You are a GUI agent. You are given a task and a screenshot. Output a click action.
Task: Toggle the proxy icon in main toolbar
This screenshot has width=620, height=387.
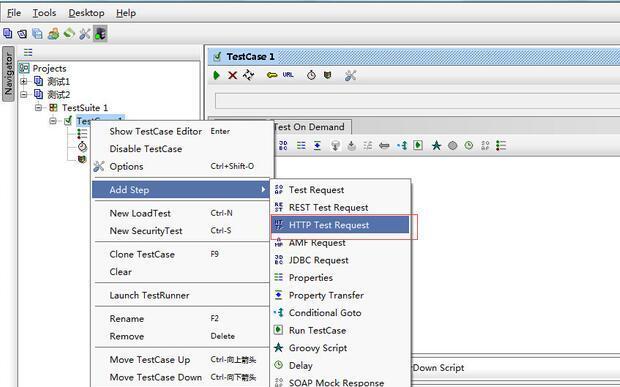pyautogui.click(x=100, y=34)
